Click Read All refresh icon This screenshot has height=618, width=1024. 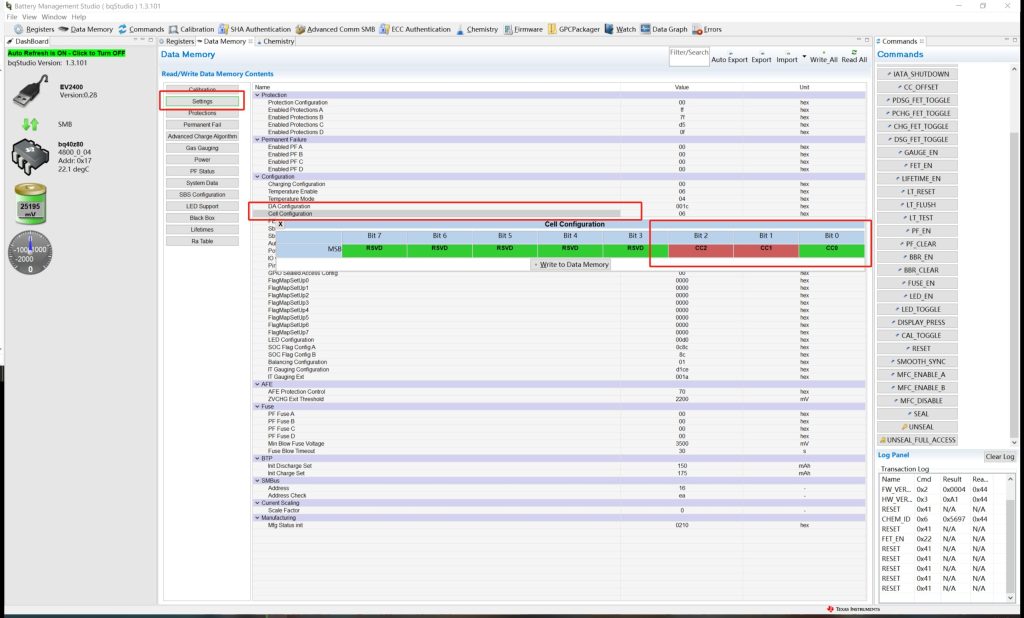(x=853, y=52)
